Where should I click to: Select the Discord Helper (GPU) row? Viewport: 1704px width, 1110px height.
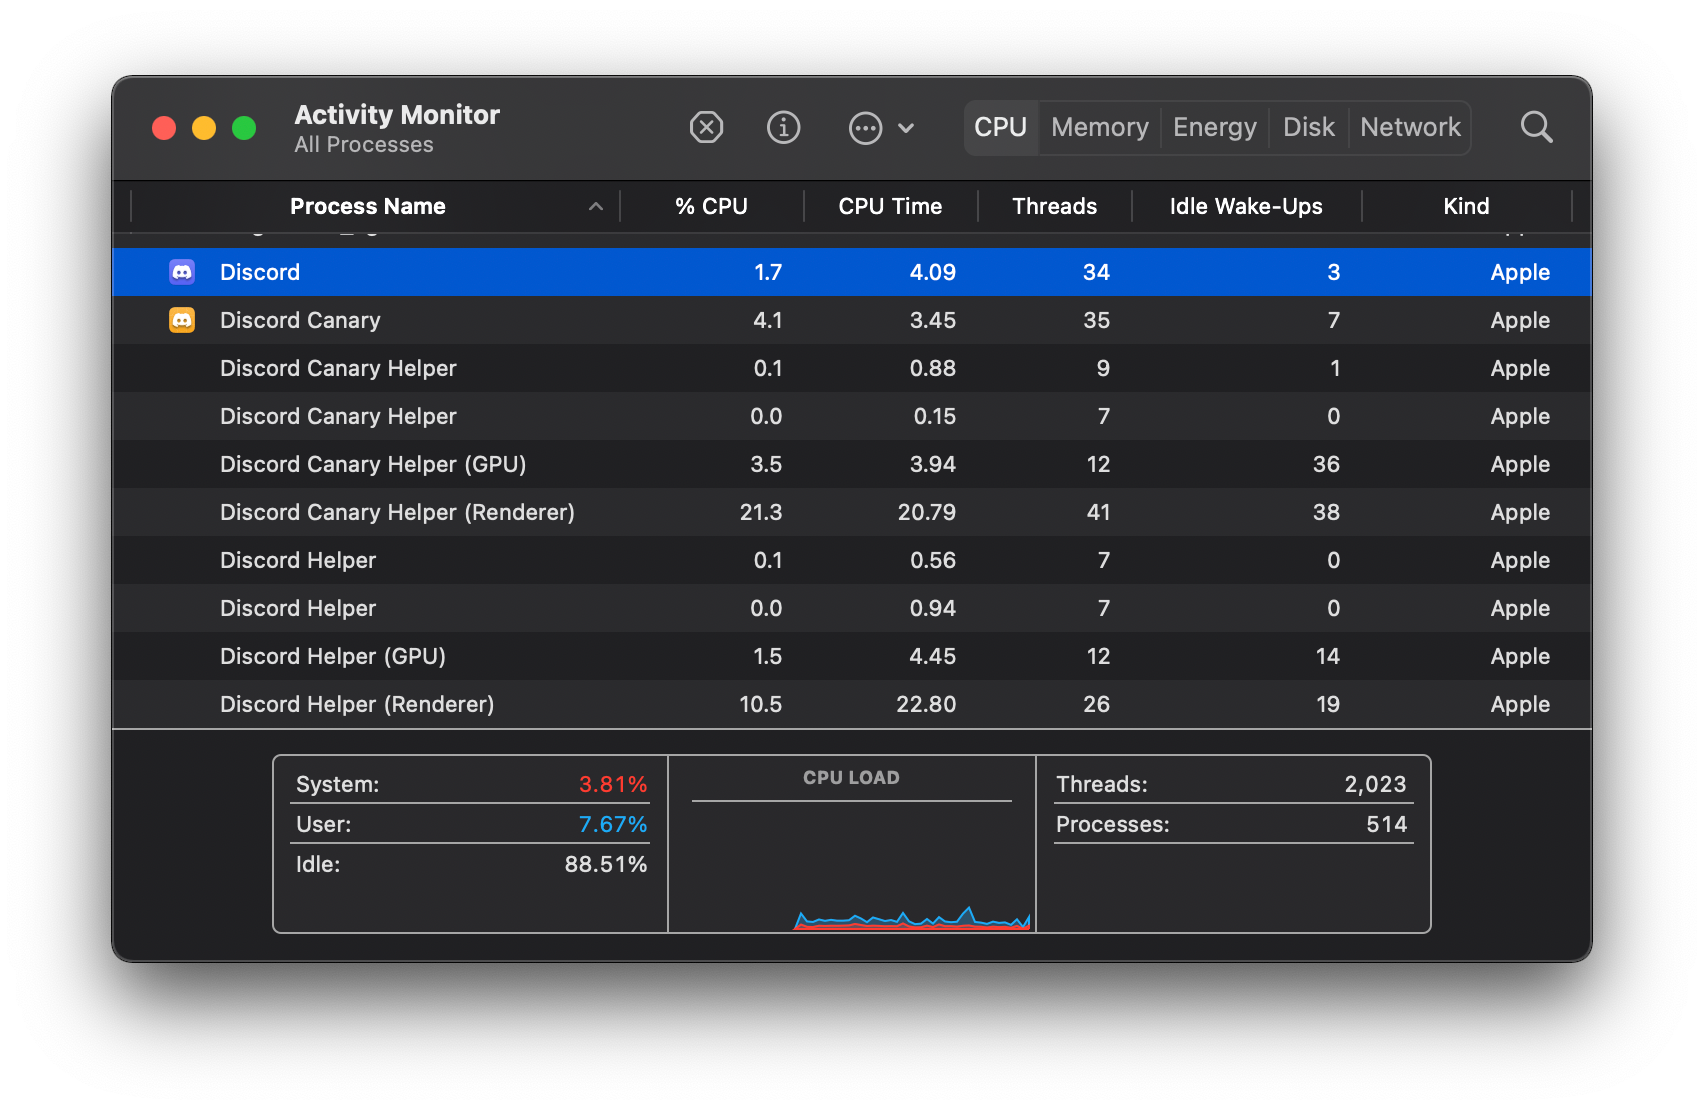tap(852, 656)
